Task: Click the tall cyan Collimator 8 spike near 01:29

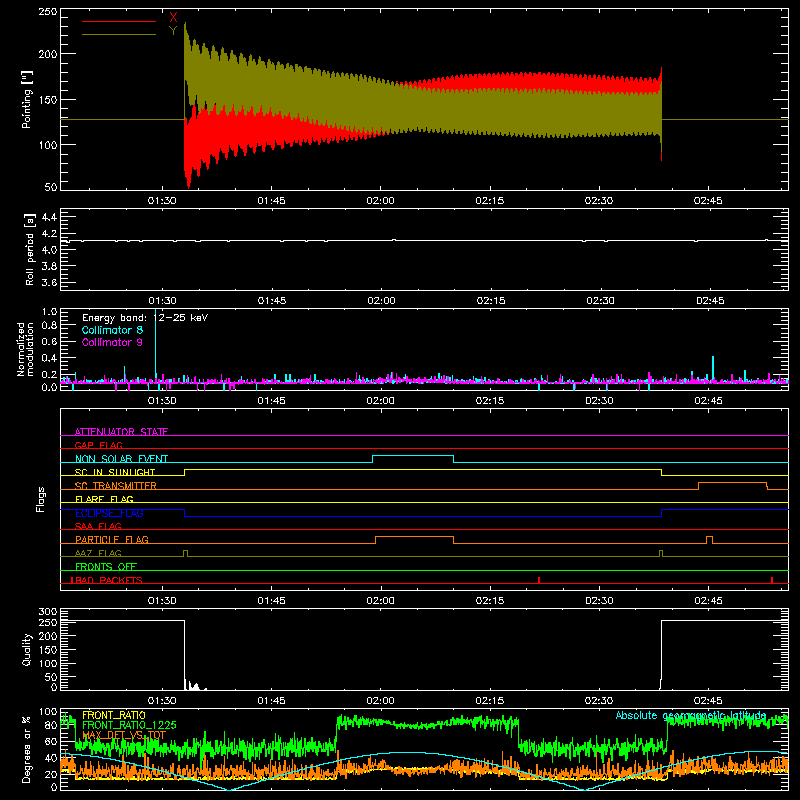Action: (156, 342)
